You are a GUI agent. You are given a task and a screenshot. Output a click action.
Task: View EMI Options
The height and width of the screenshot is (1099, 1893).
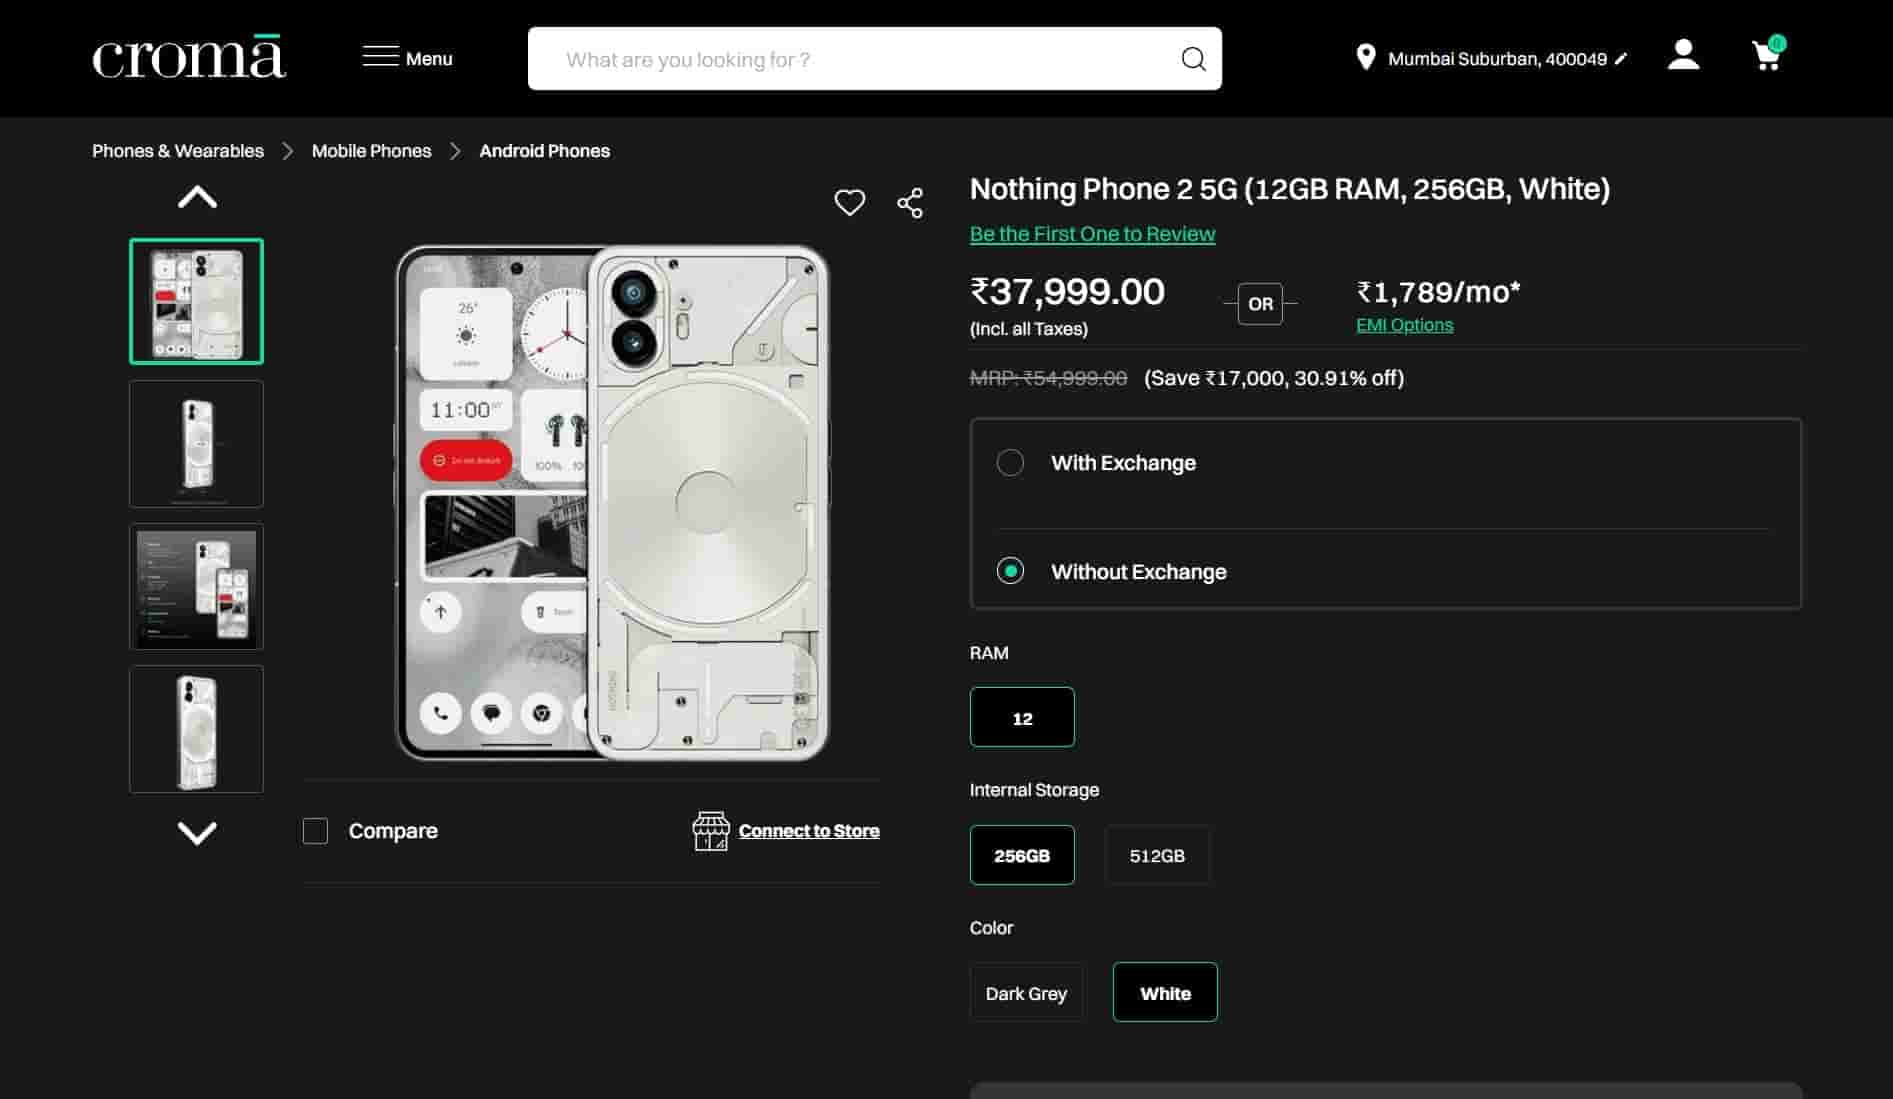coord(1404,325)
